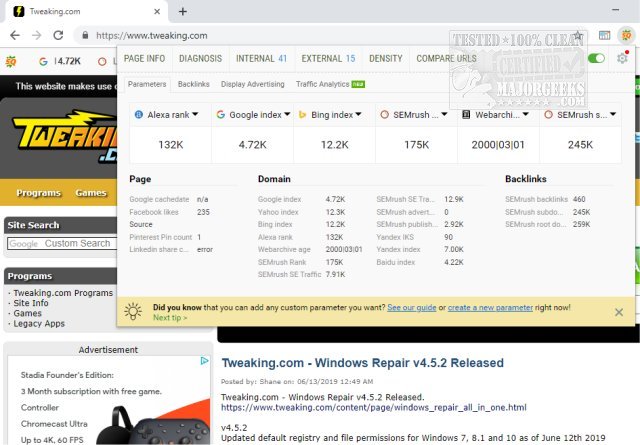Screen dimensions: 640x445
Task: Open SEOquake settings gear icon
Action: click(x=622, y=58)
